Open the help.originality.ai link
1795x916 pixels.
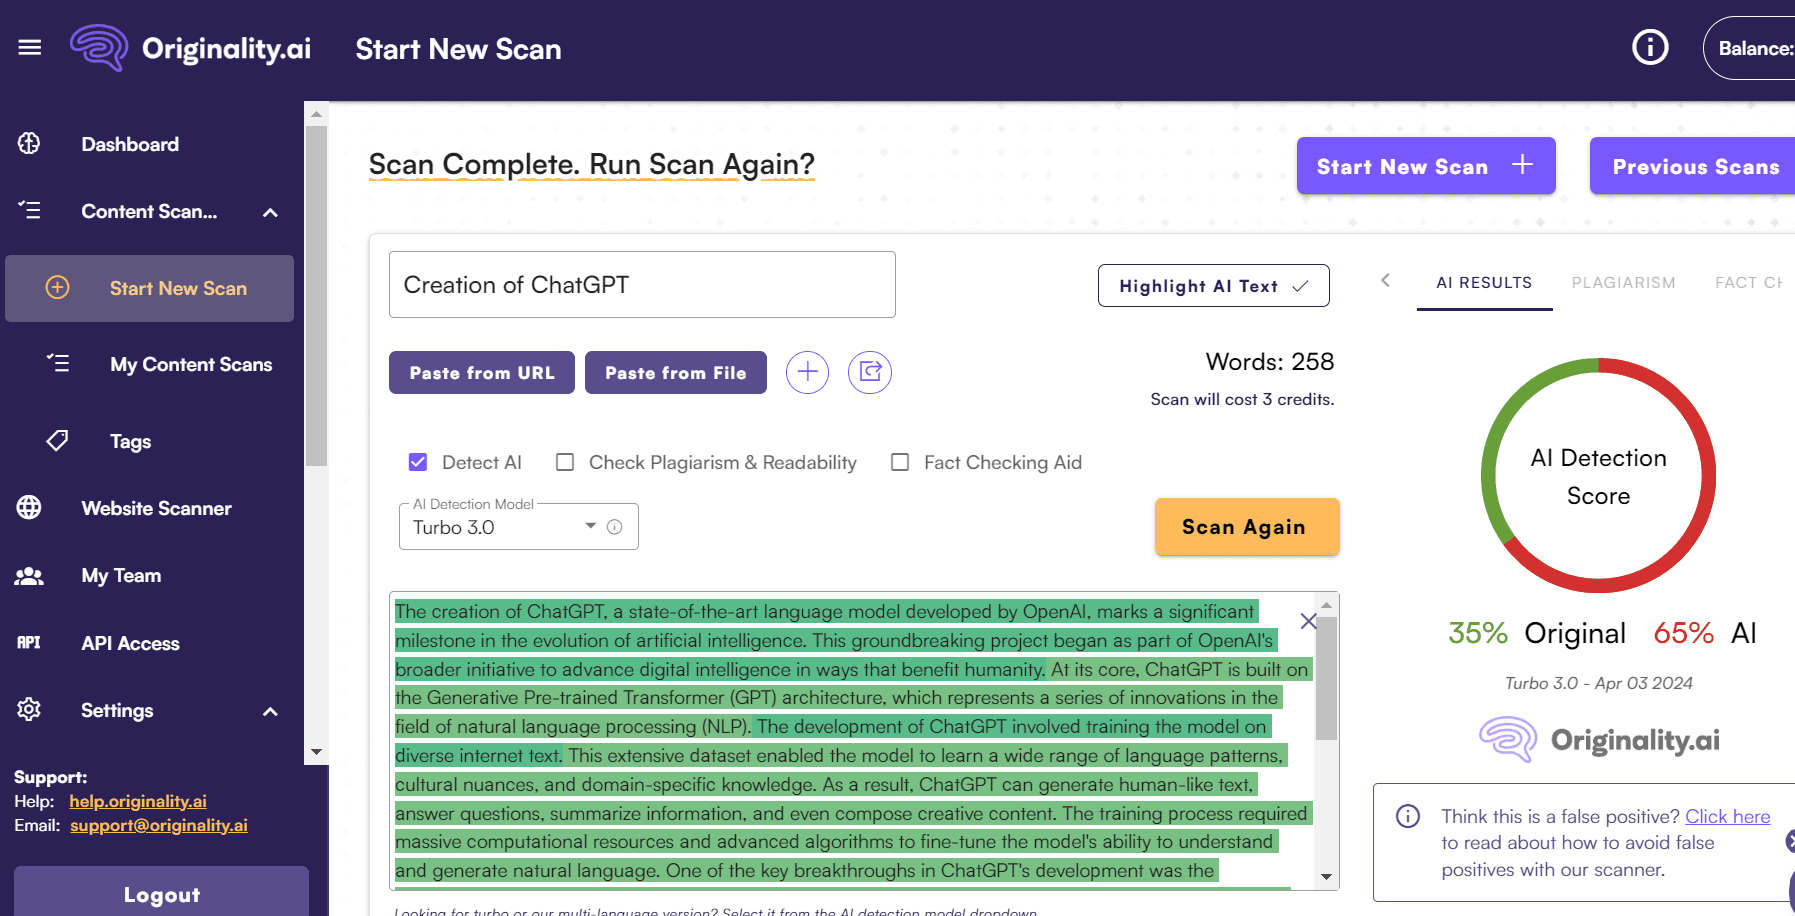coord(138,801)
